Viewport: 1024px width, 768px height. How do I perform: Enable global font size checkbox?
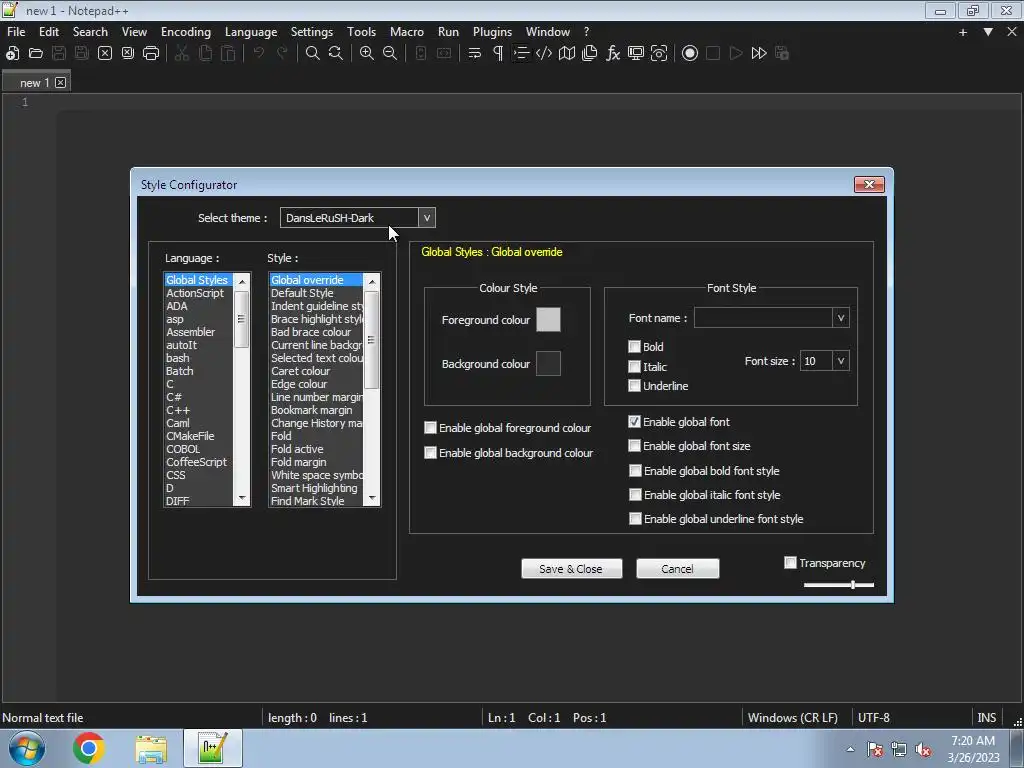tap(634, 445)
